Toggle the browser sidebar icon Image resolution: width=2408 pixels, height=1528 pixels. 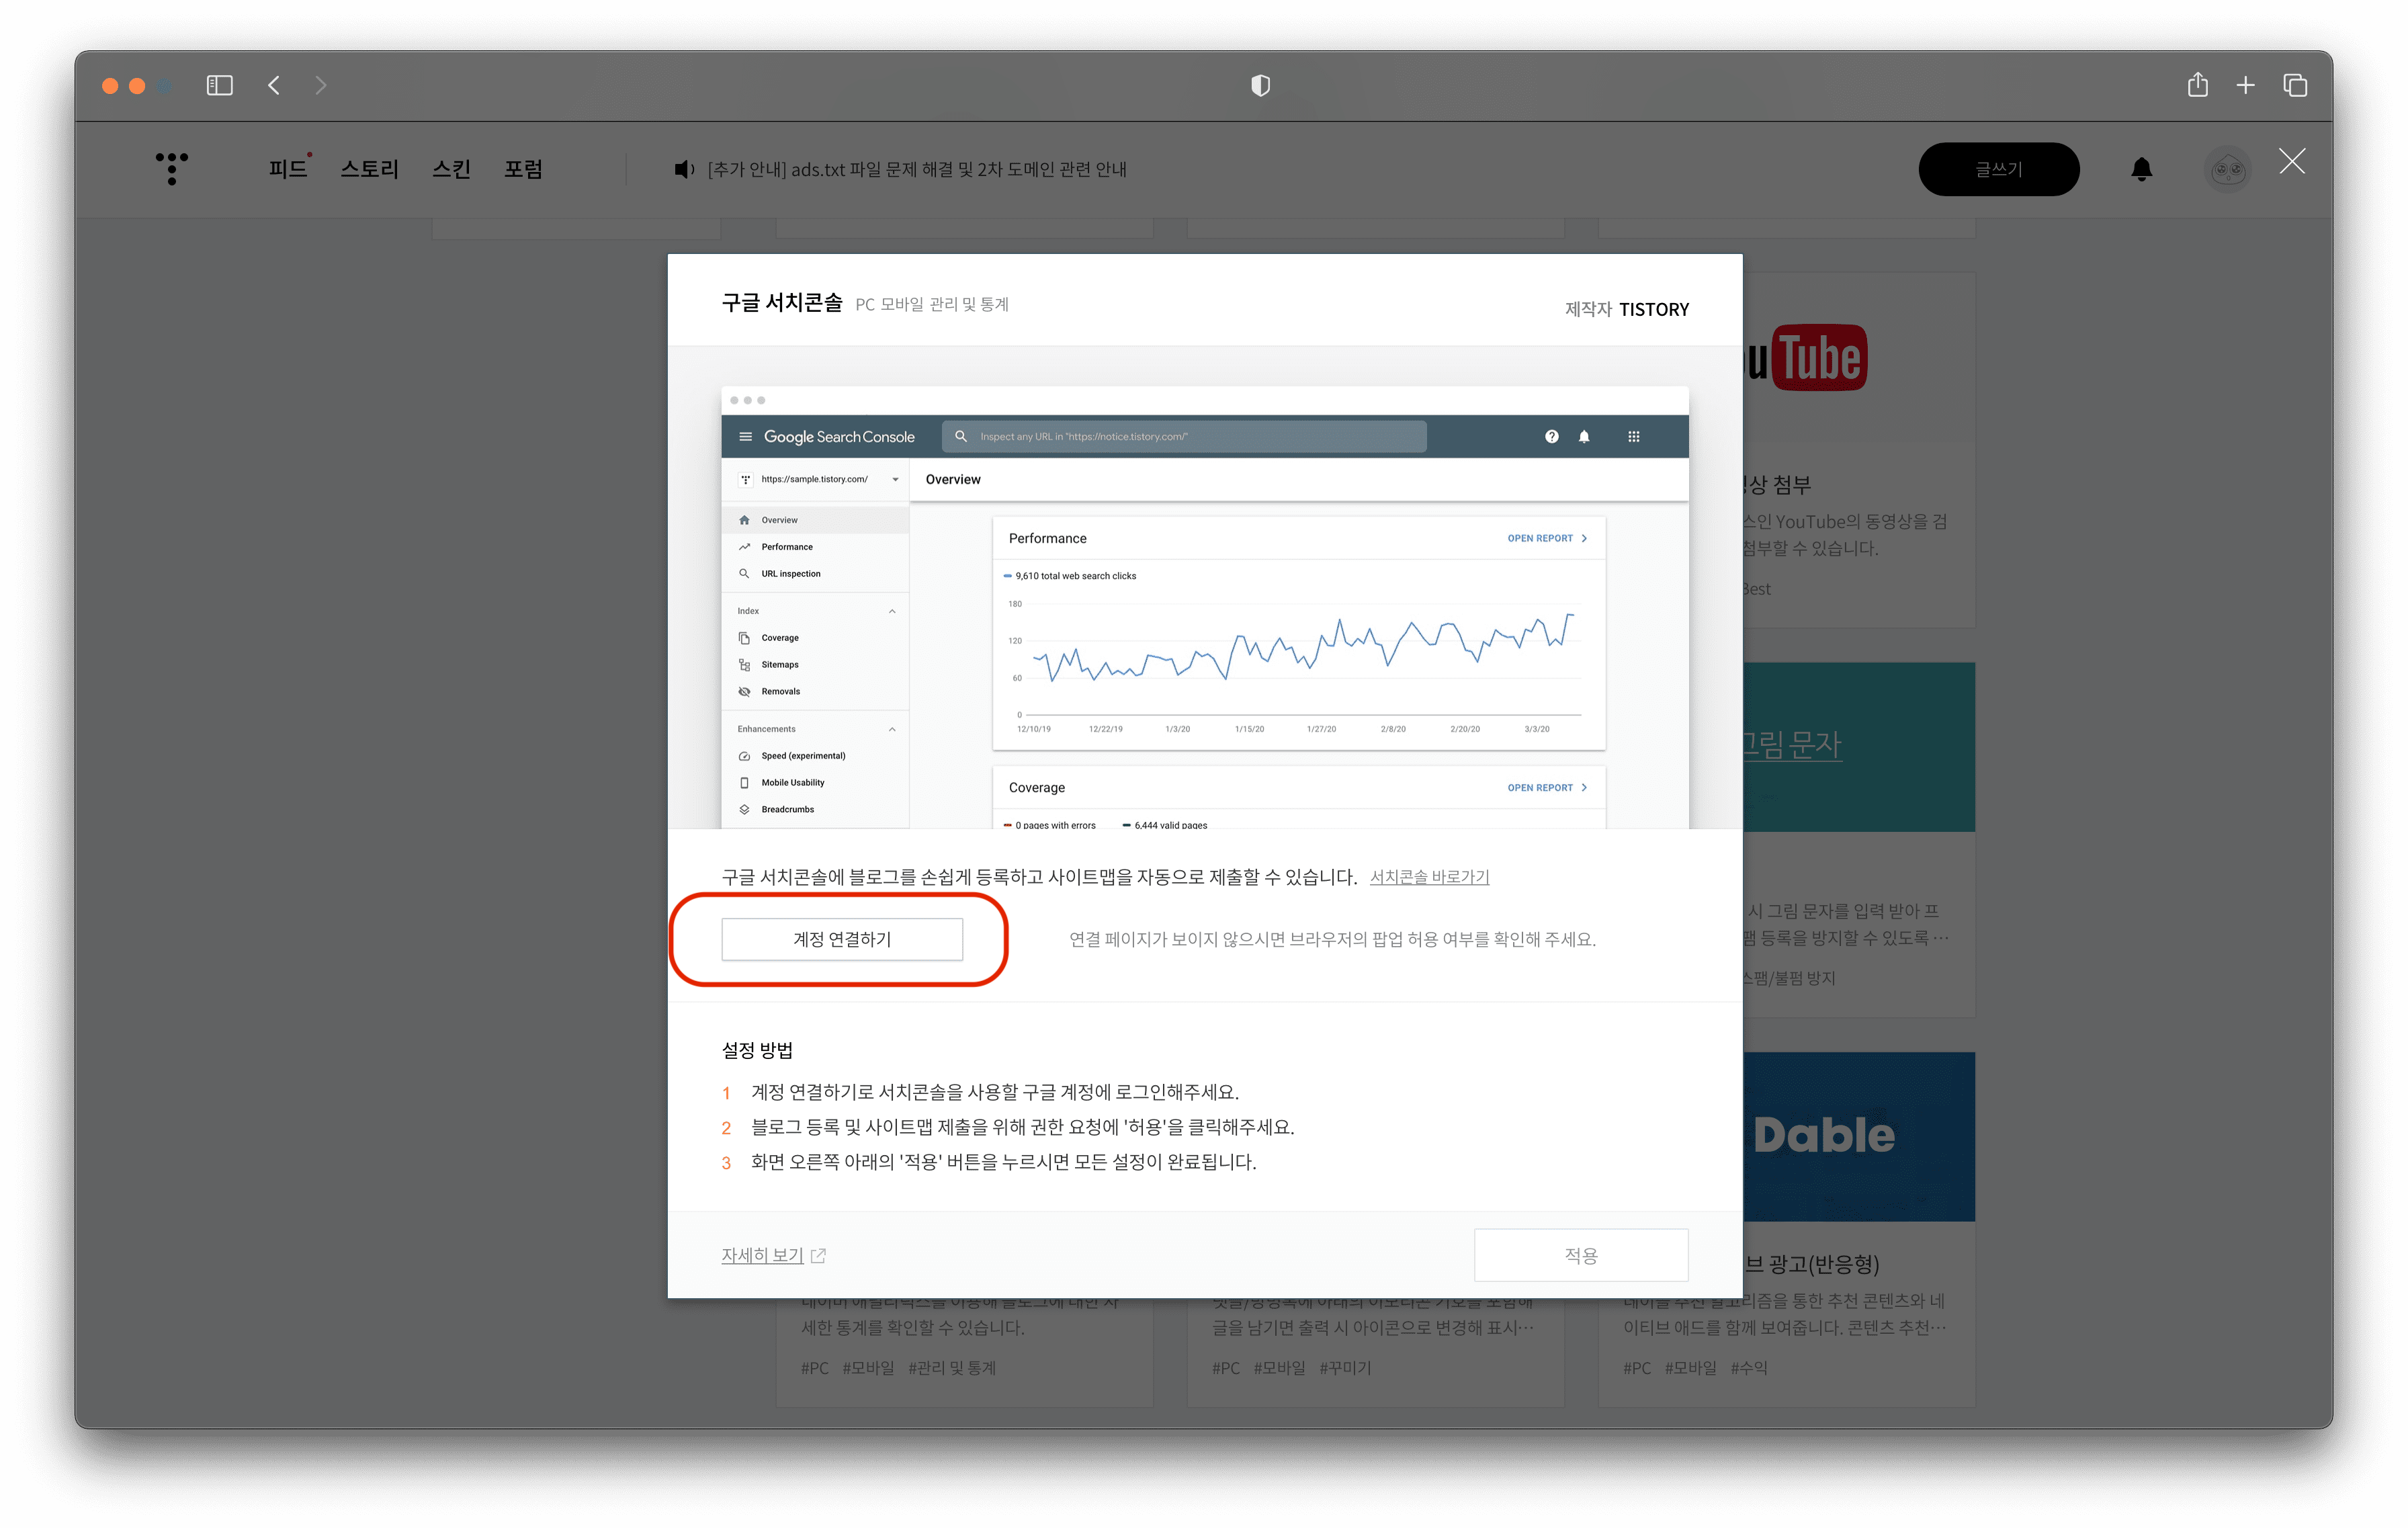(219, 85)
